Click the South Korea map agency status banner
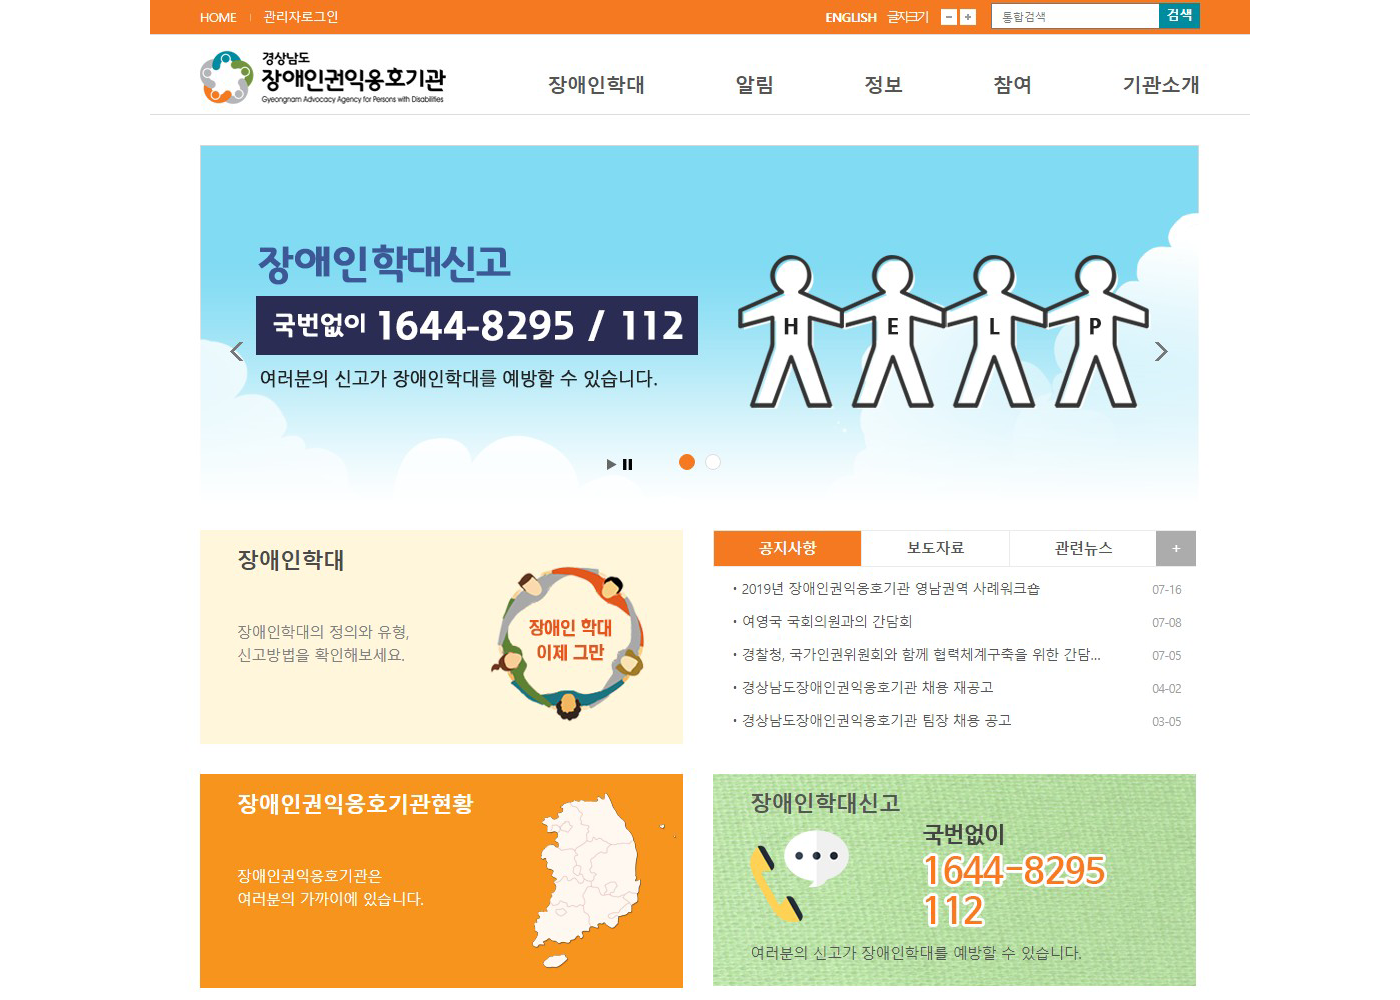The width and height of the screenshot is (1400, 1000). [441, 880]
